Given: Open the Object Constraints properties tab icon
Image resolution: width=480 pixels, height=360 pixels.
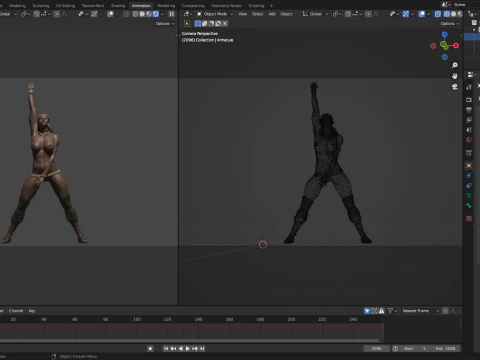Looking at the screenshot, I should 469,185.
